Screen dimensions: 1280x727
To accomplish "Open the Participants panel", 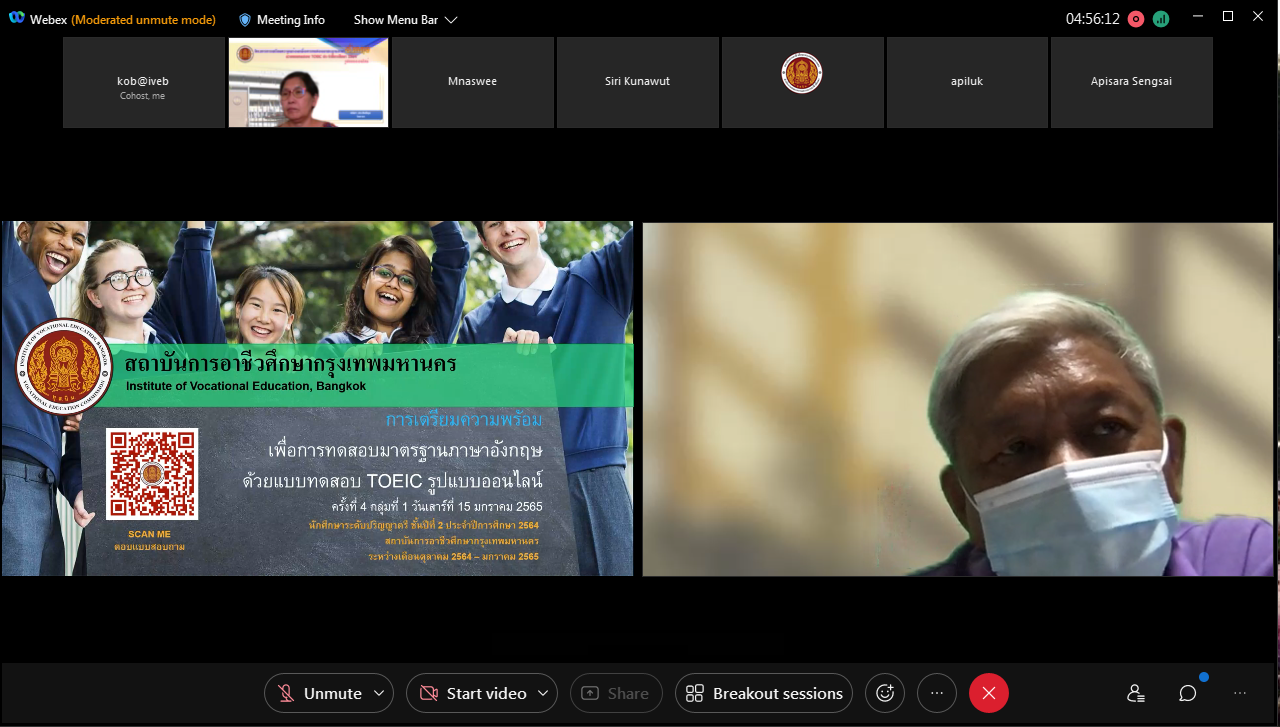I will (1135, 693).
